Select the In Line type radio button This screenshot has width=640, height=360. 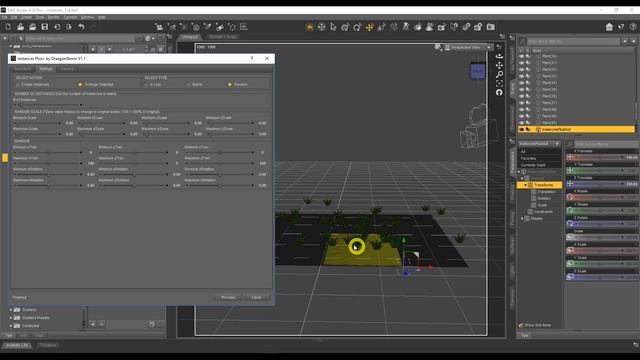146,84
